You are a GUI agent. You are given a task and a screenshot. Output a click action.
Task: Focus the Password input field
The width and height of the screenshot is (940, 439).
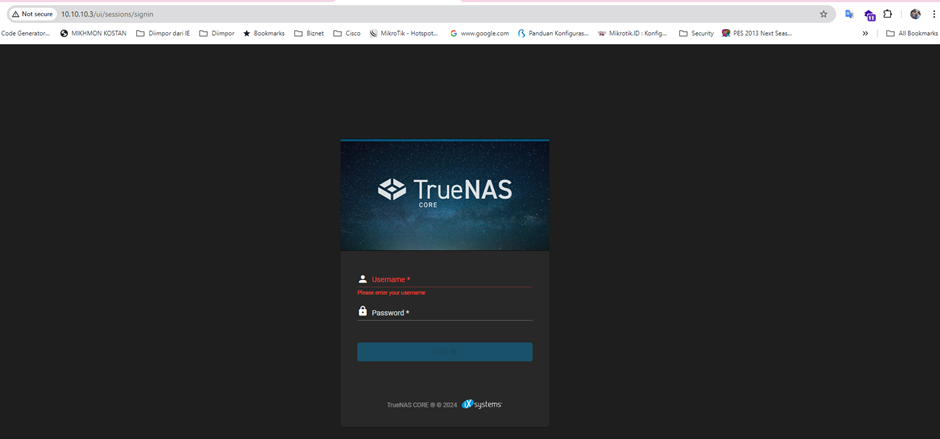[450, 312]
